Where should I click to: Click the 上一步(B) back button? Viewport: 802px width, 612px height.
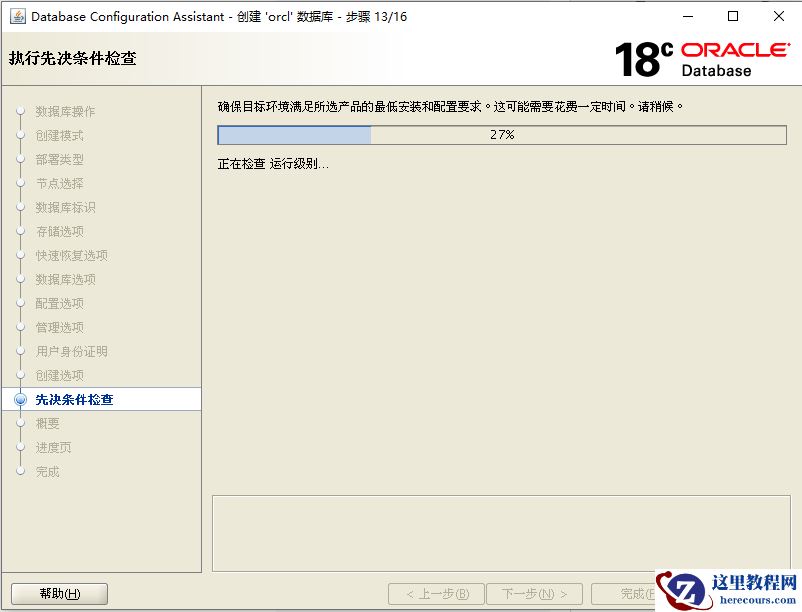436,594
